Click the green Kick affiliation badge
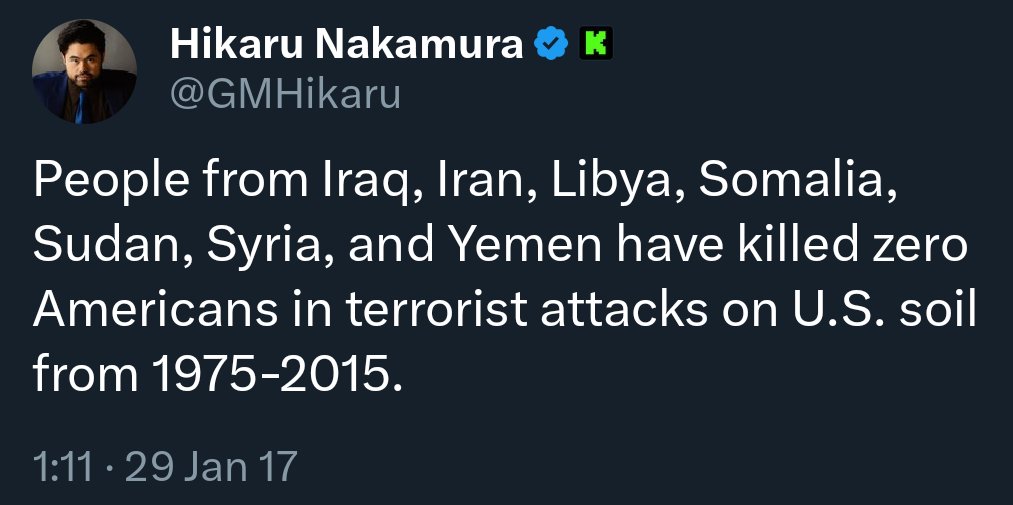Viewport: 1013px width, 505px height. point(596,44)
